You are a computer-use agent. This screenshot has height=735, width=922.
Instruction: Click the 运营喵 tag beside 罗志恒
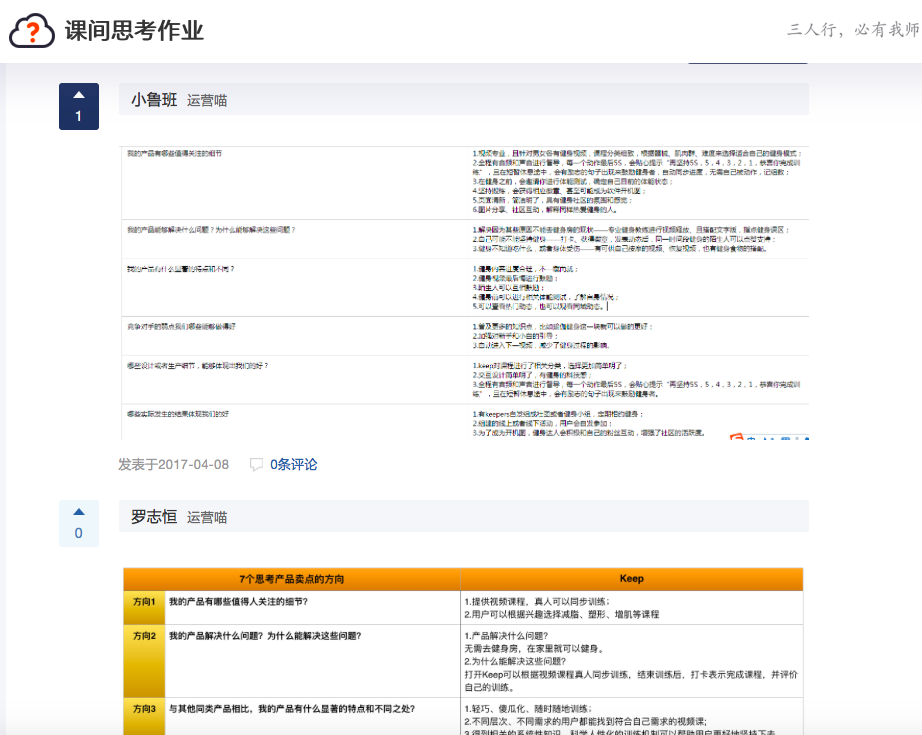[207, 517]
